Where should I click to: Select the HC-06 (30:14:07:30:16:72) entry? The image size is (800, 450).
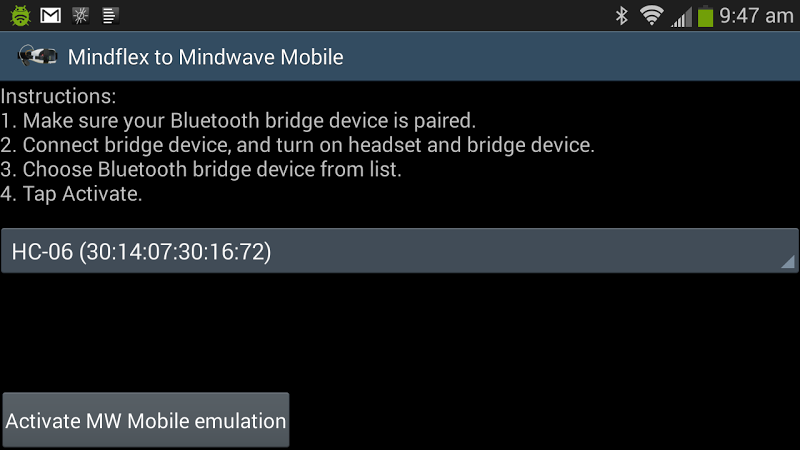[141, 252]
